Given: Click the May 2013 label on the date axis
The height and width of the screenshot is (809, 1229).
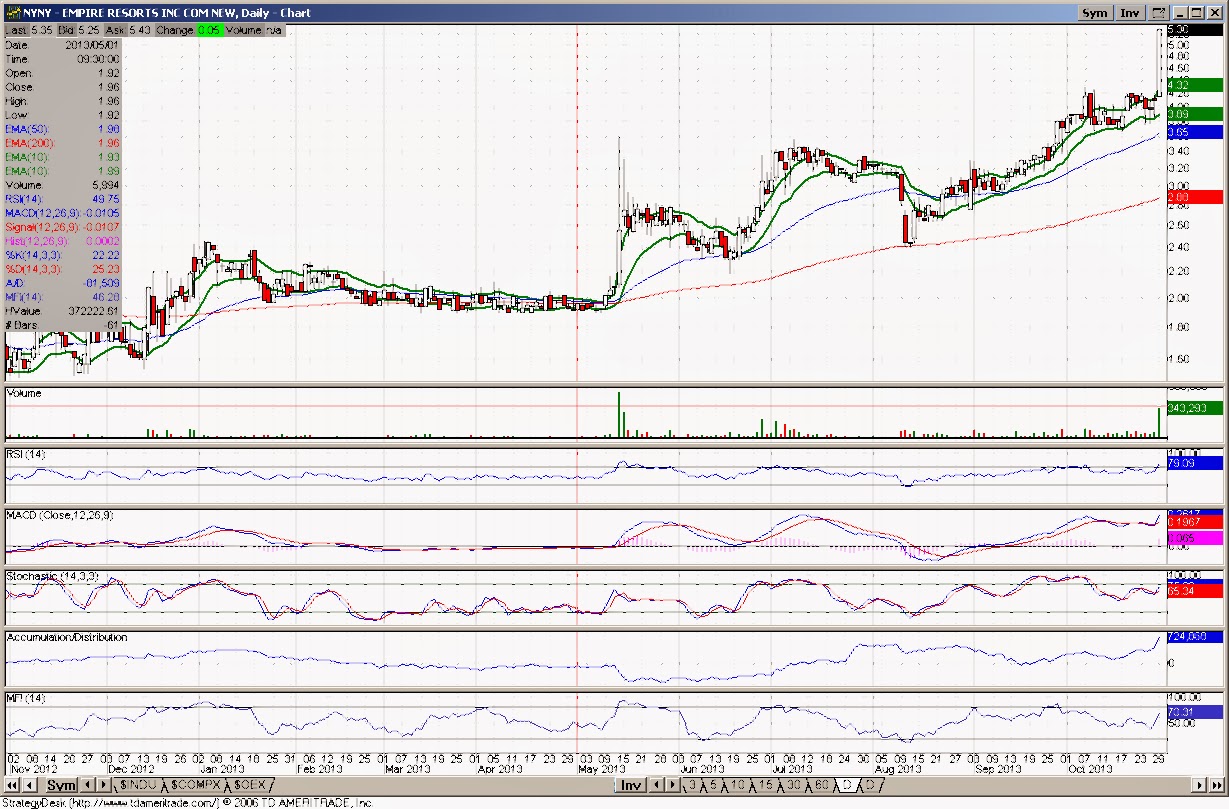Looking at the screenshot, I should (x=601, y=769).
